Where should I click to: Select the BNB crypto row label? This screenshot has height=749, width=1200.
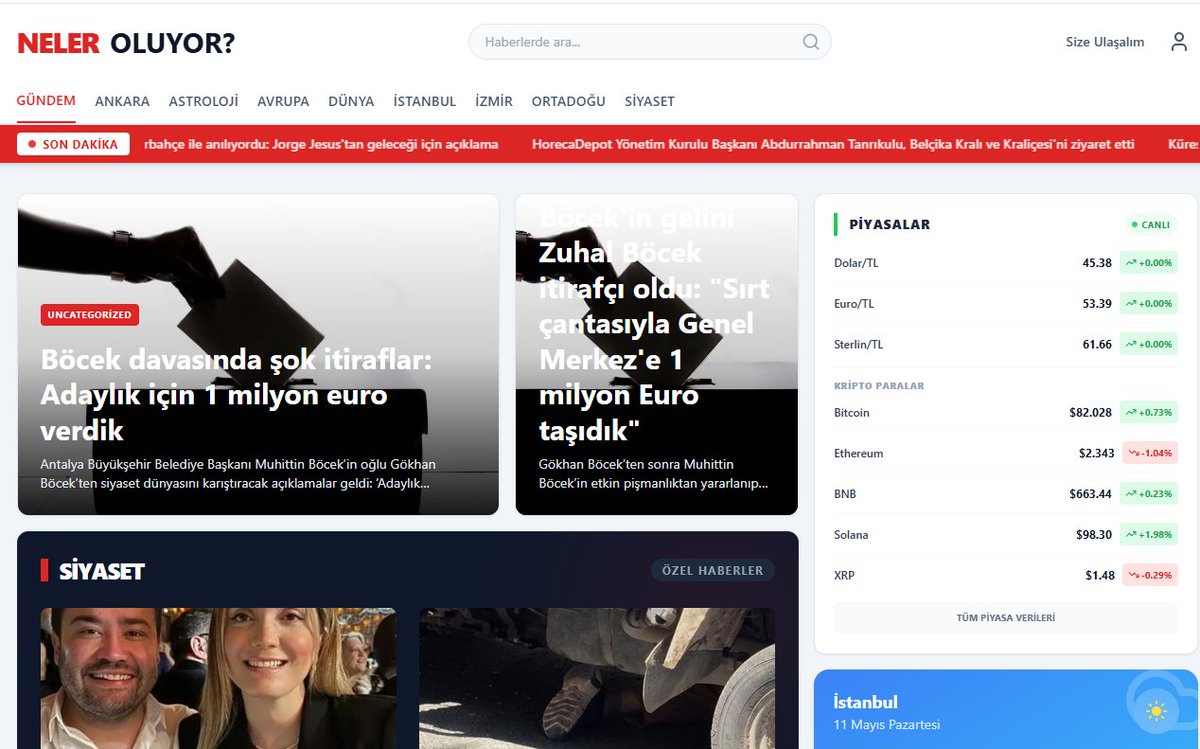pyautogui.click(x=845, y=494)
